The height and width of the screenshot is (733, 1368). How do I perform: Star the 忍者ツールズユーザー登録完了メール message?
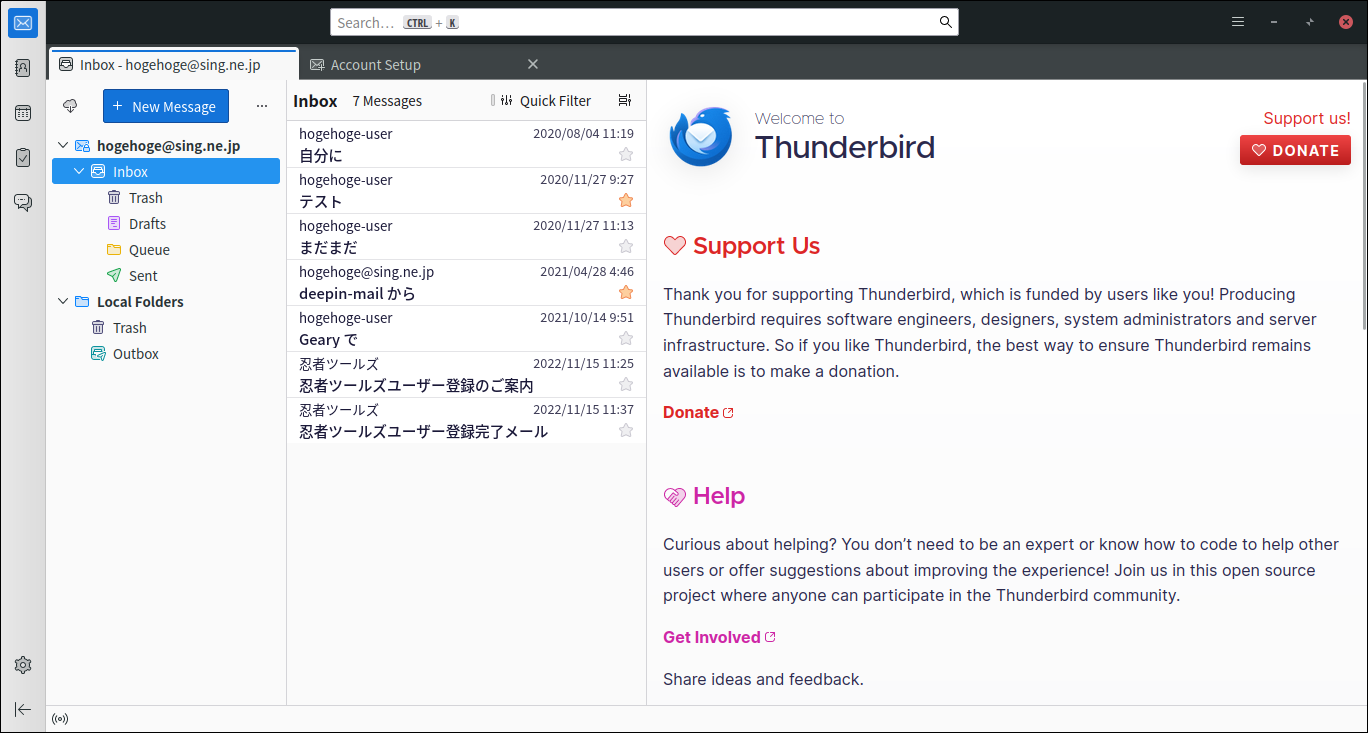pyautogui.click(x=626, y=430)
